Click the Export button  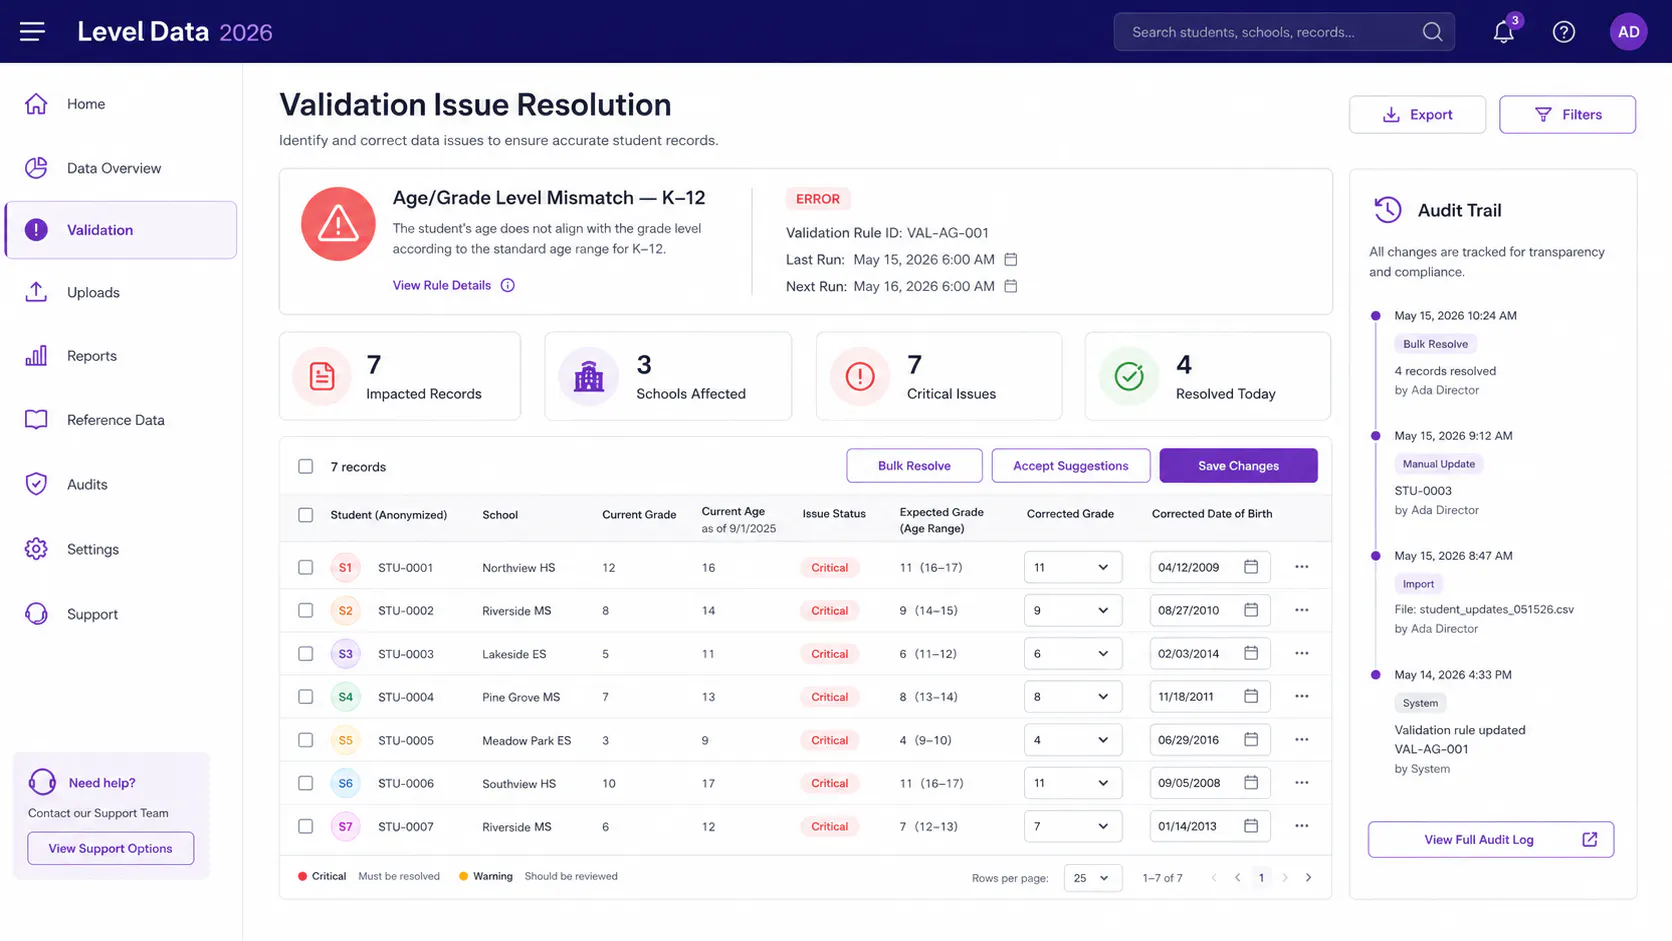tap(1417, 115)
